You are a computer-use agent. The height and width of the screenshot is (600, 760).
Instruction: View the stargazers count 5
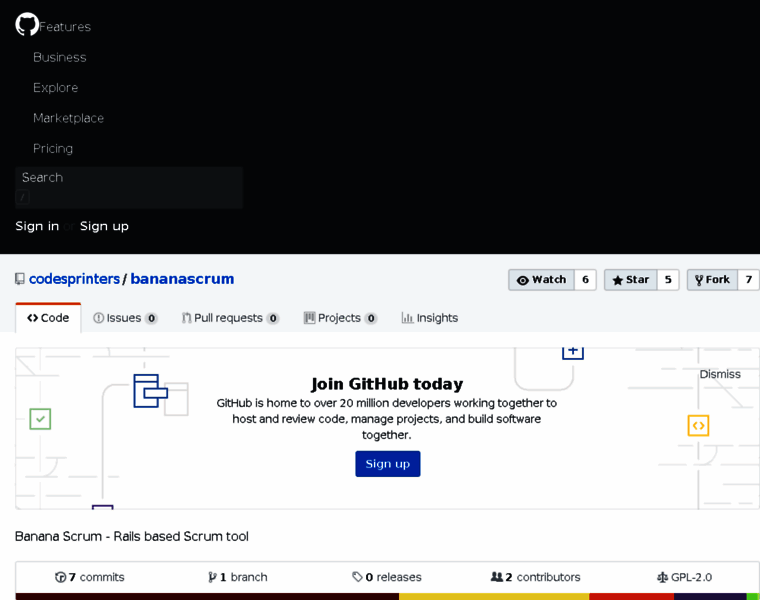coord(668,280)
